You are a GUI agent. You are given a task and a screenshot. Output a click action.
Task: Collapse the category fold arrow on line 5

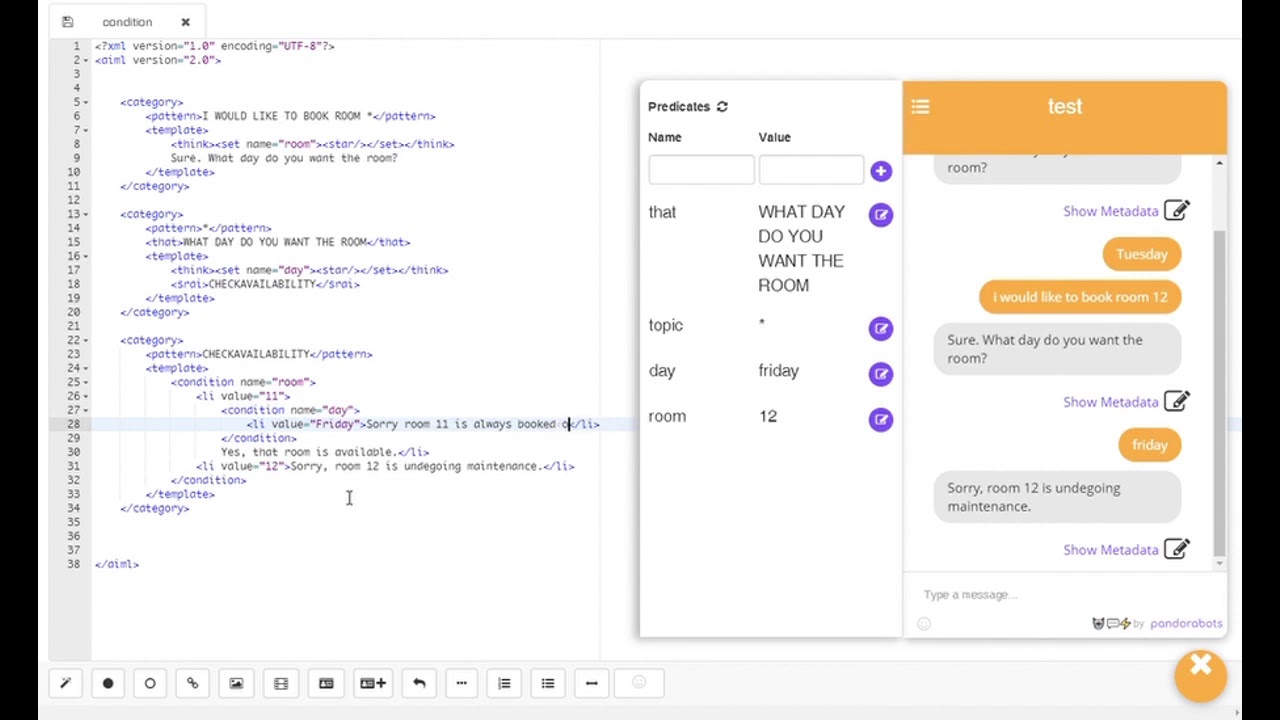(86, 102)
